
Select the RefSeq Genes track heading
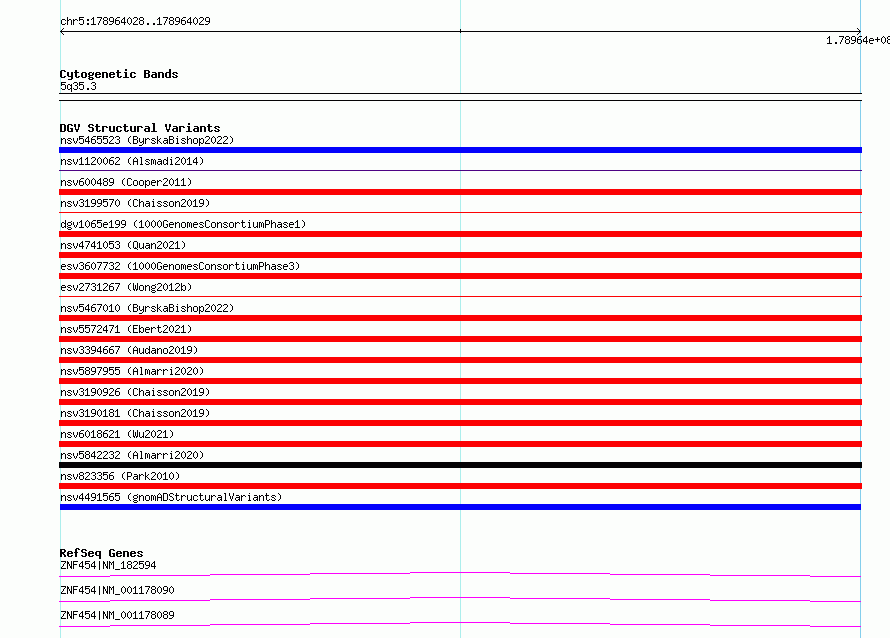102,553
